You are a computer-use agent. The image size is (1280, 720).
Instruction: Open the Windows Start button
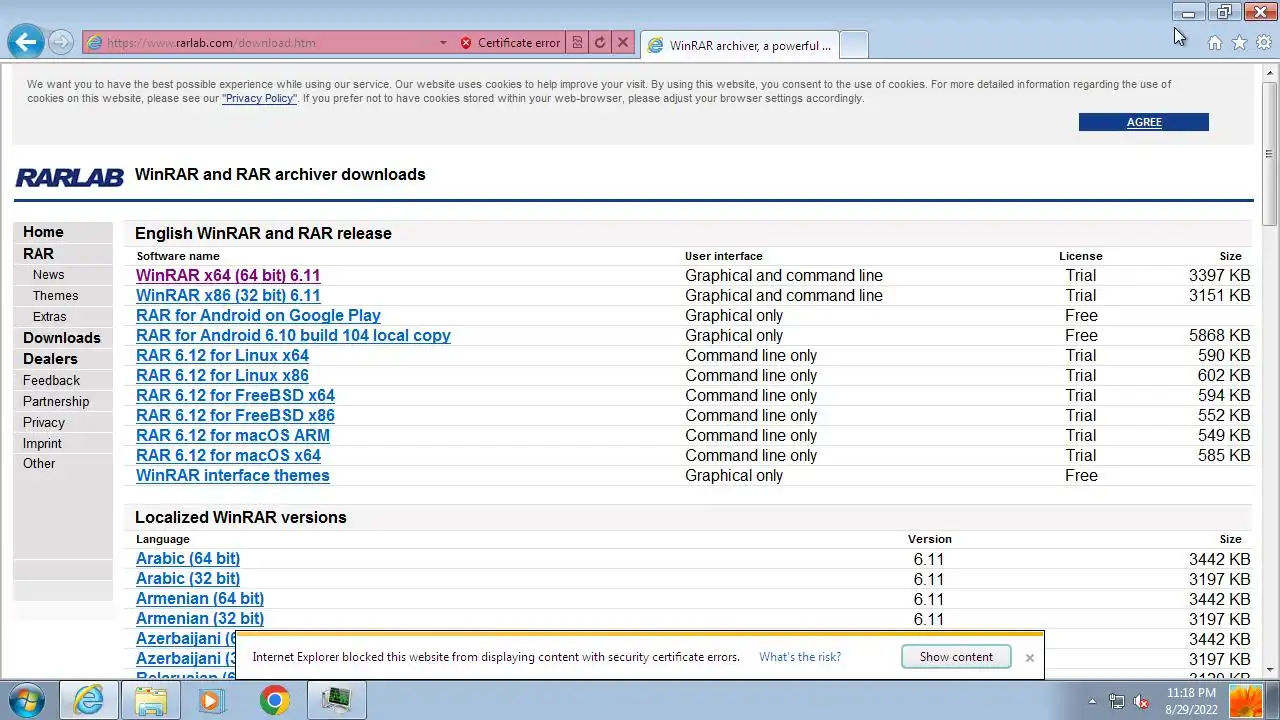[x=27, y=700]
